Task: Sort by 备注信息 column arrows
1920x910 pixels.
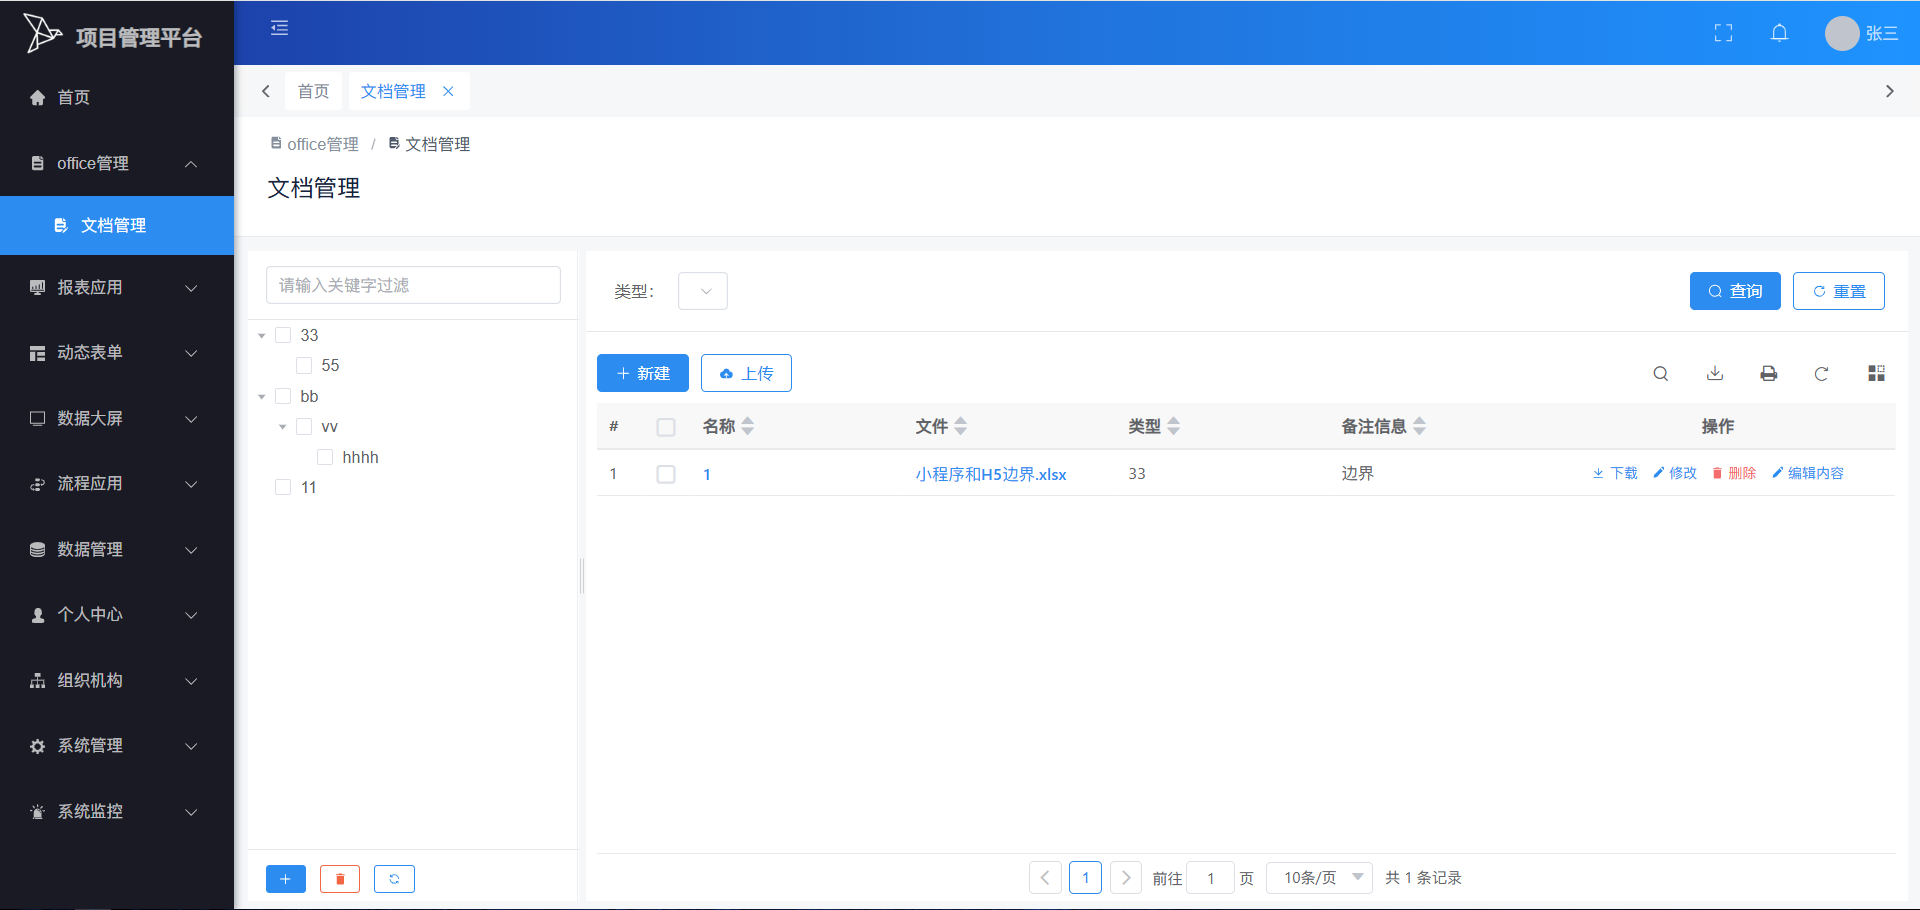Action: [1420, 426]
